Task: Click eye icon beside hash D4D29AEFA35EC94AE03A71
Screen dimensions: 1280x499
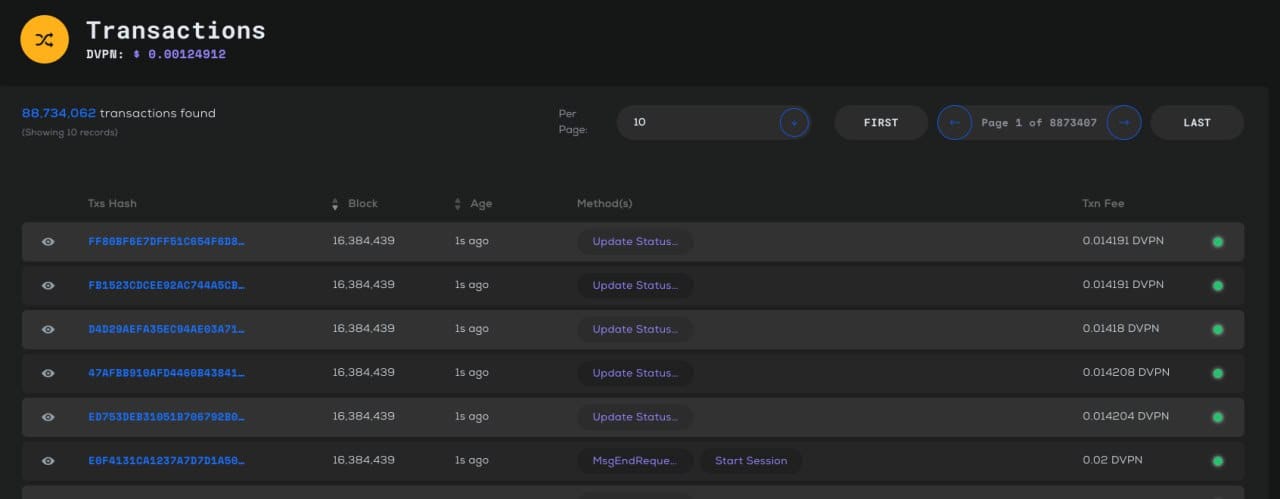Action: (x=48, y=329)
